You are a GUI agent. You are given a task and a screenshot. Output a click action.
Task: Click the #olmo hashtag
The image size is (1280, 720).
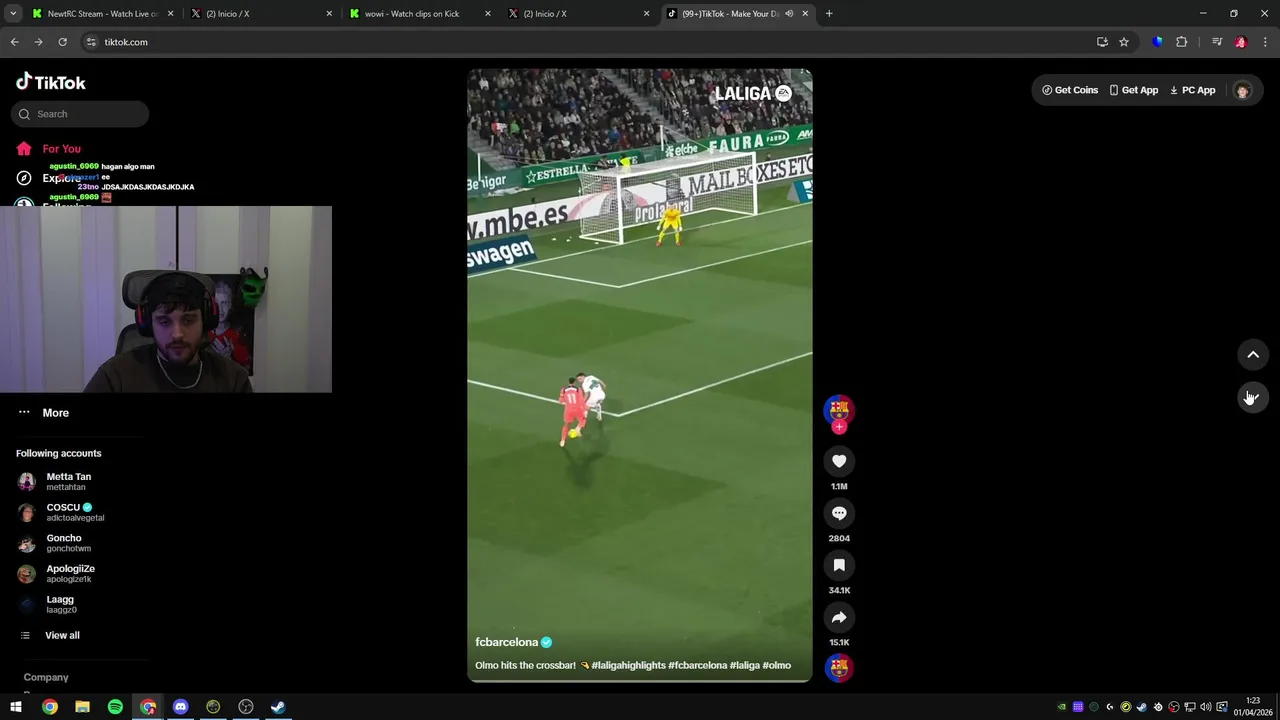point(777,665)
